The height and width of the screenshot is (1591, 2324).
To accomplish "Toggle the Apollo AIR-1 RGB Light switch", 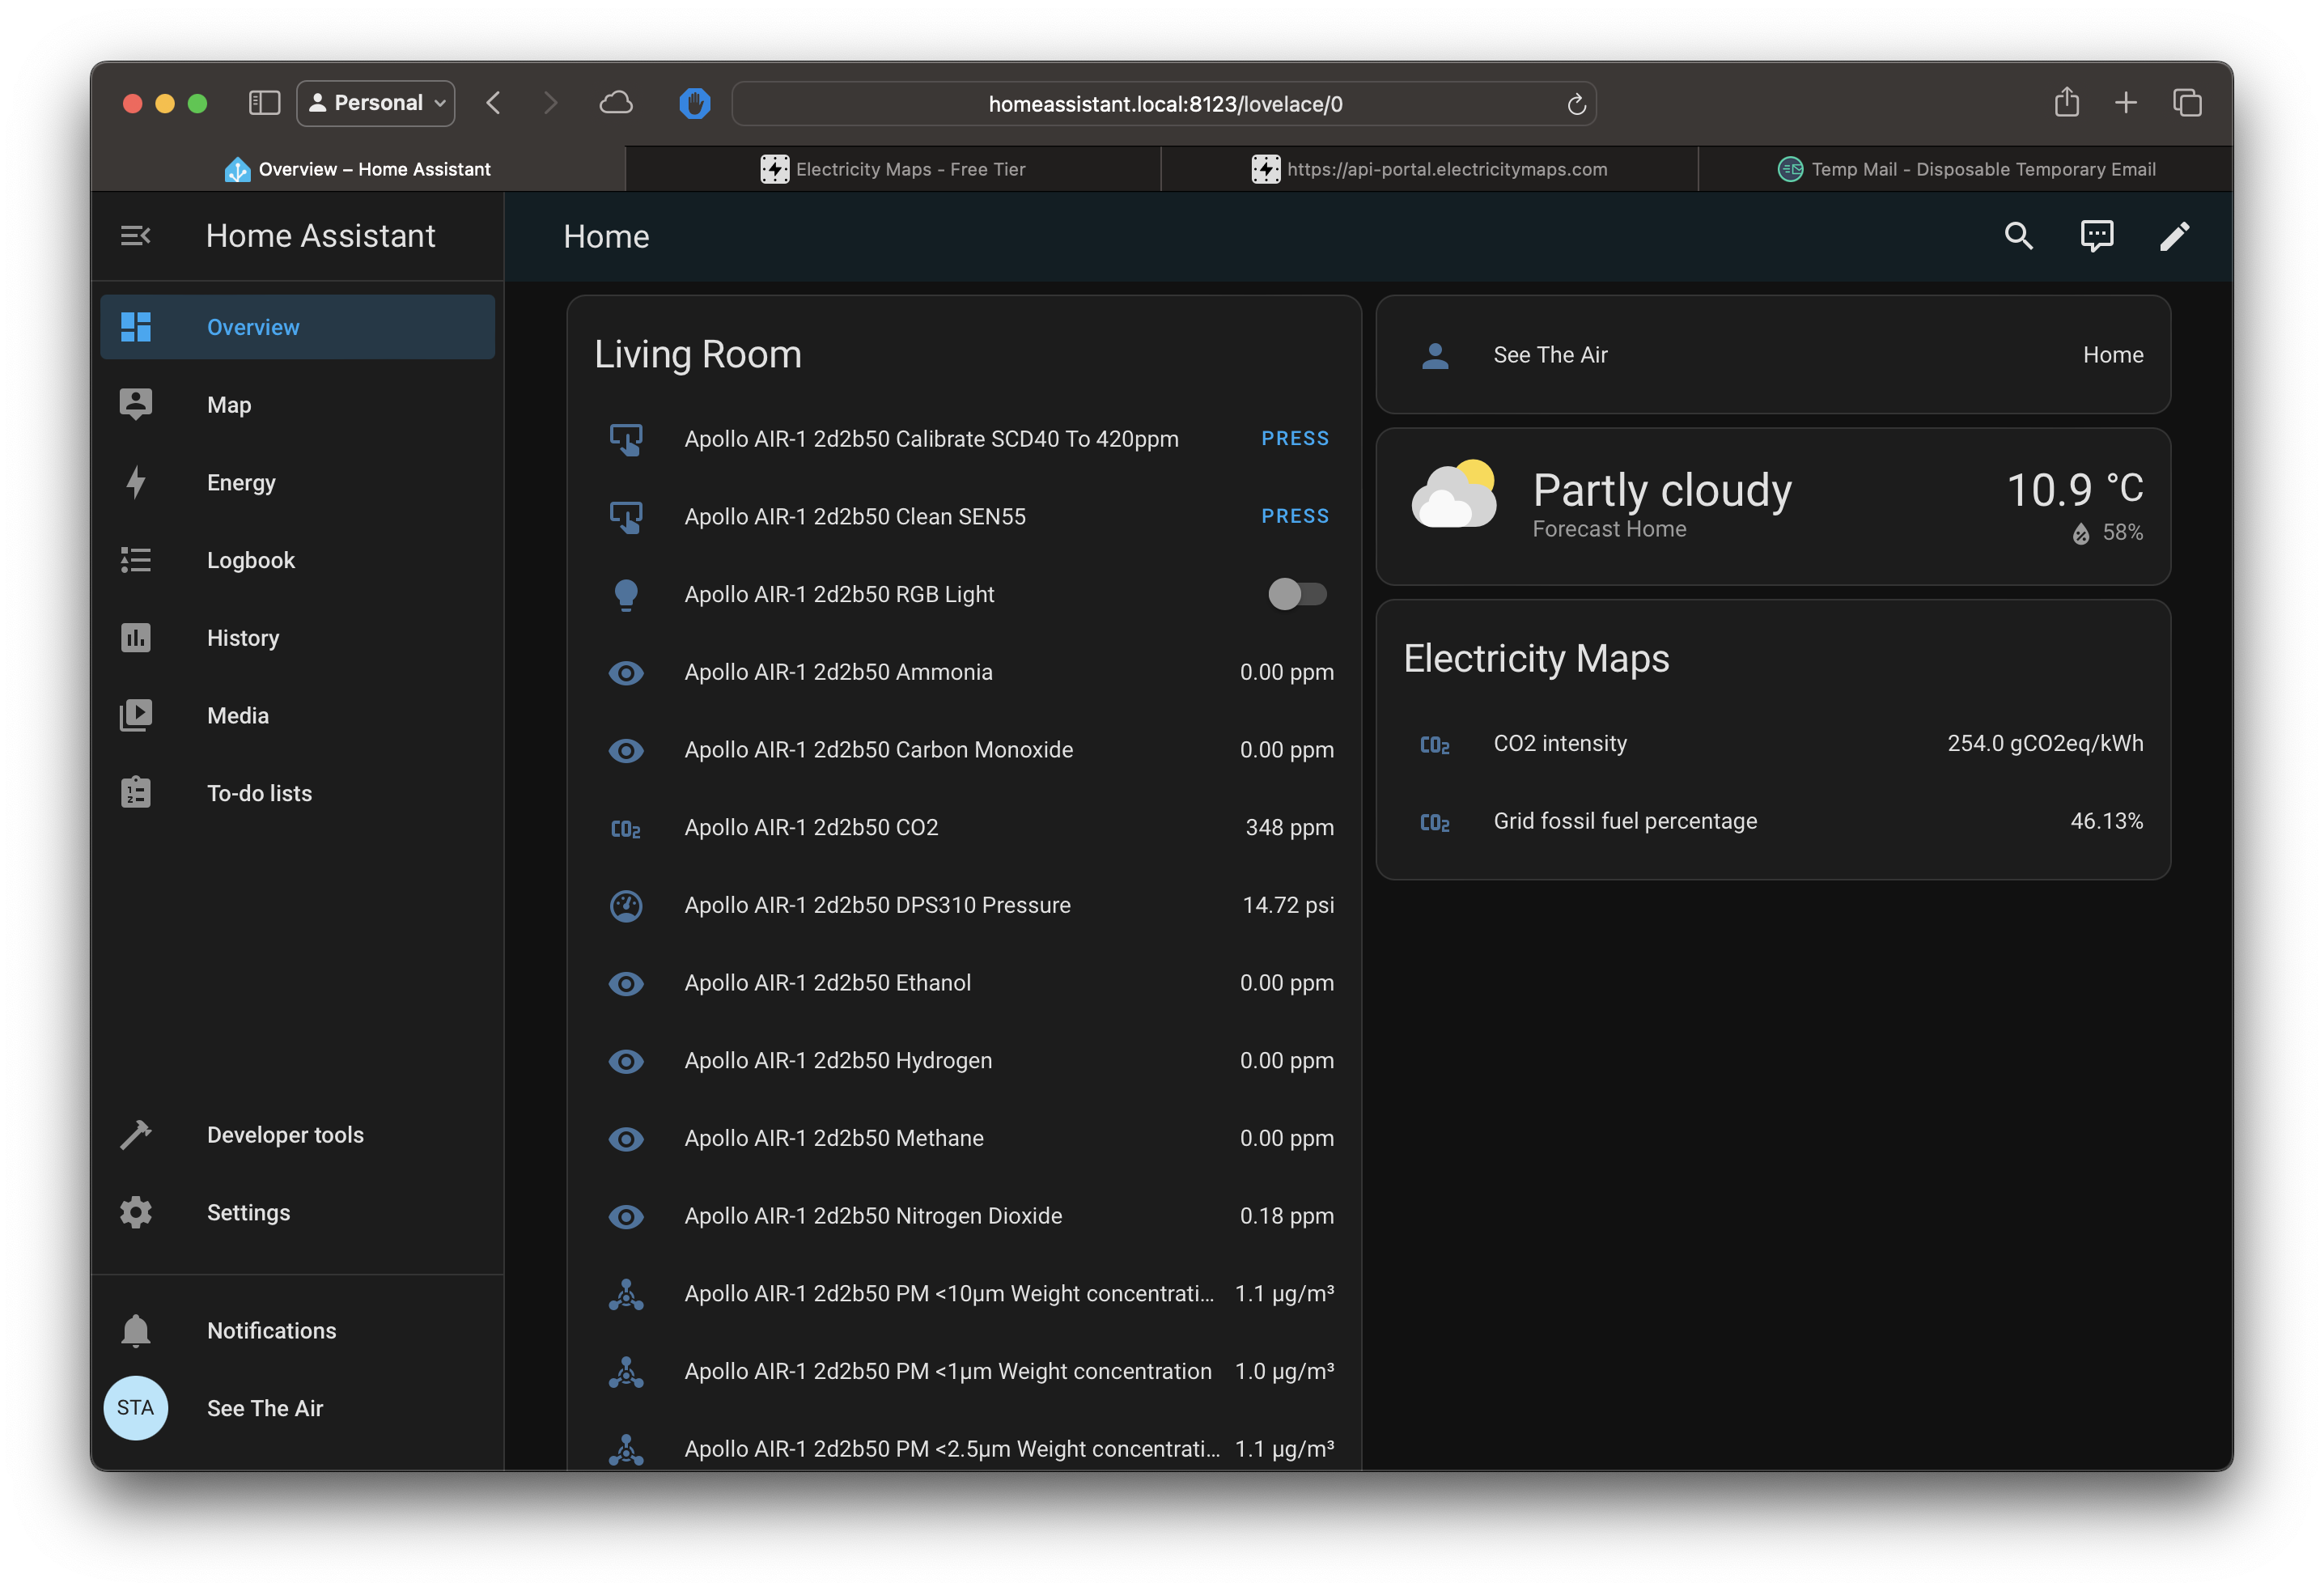I will point(1297,594).
